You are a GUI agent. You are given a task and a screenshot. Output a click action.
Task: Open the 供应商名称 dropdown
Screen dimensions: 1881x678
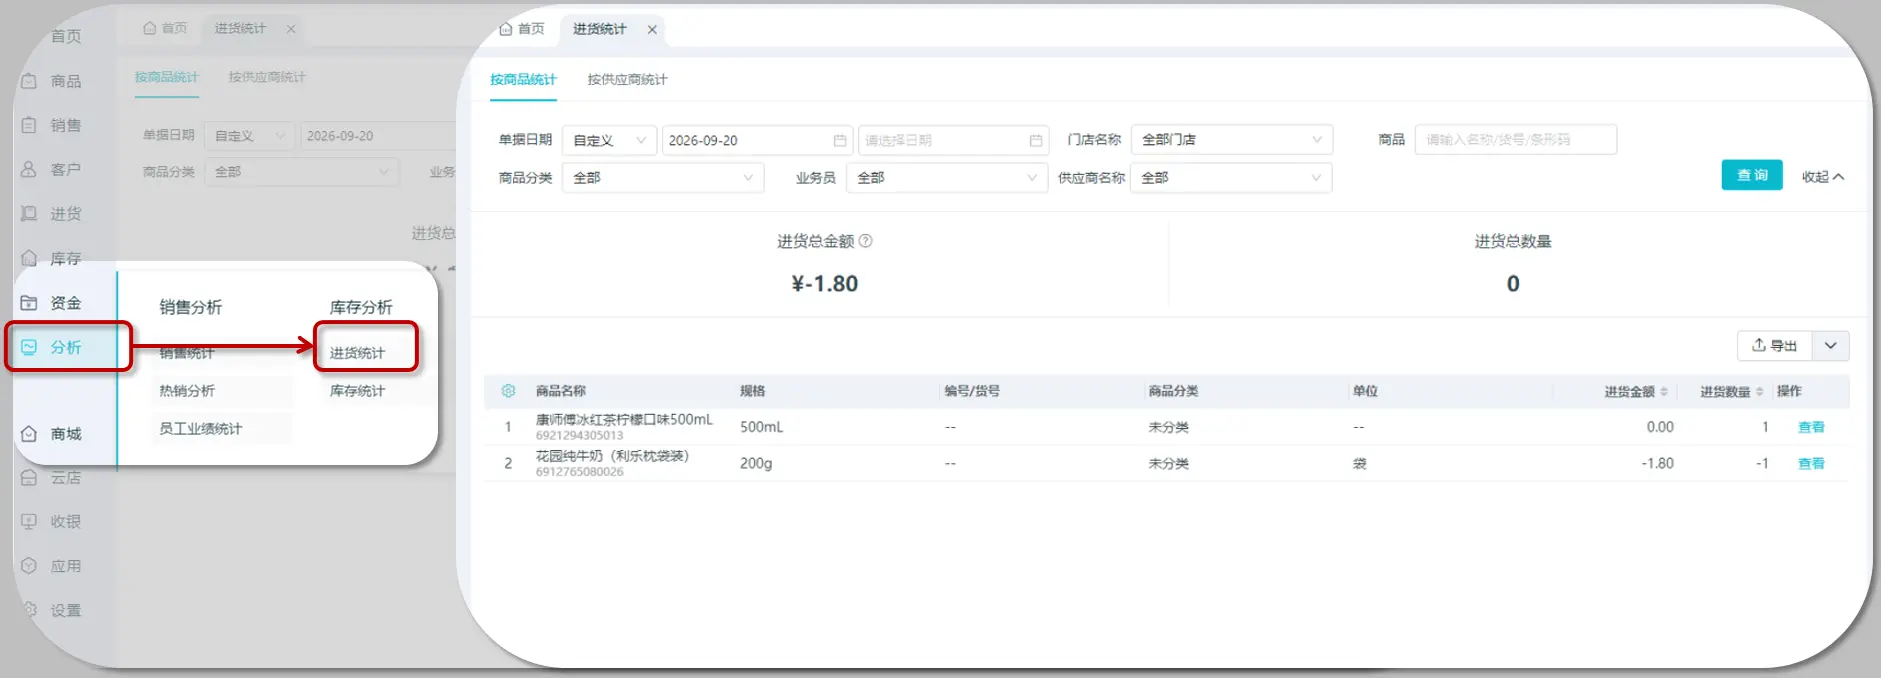(1231, 178)
